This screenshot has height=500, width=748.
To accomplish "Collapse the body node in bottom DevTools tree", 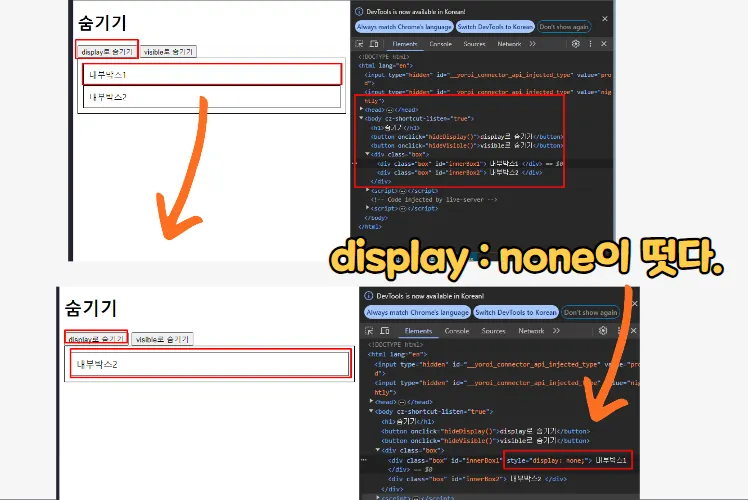I will pyautogui.click(x=372, y=411).
